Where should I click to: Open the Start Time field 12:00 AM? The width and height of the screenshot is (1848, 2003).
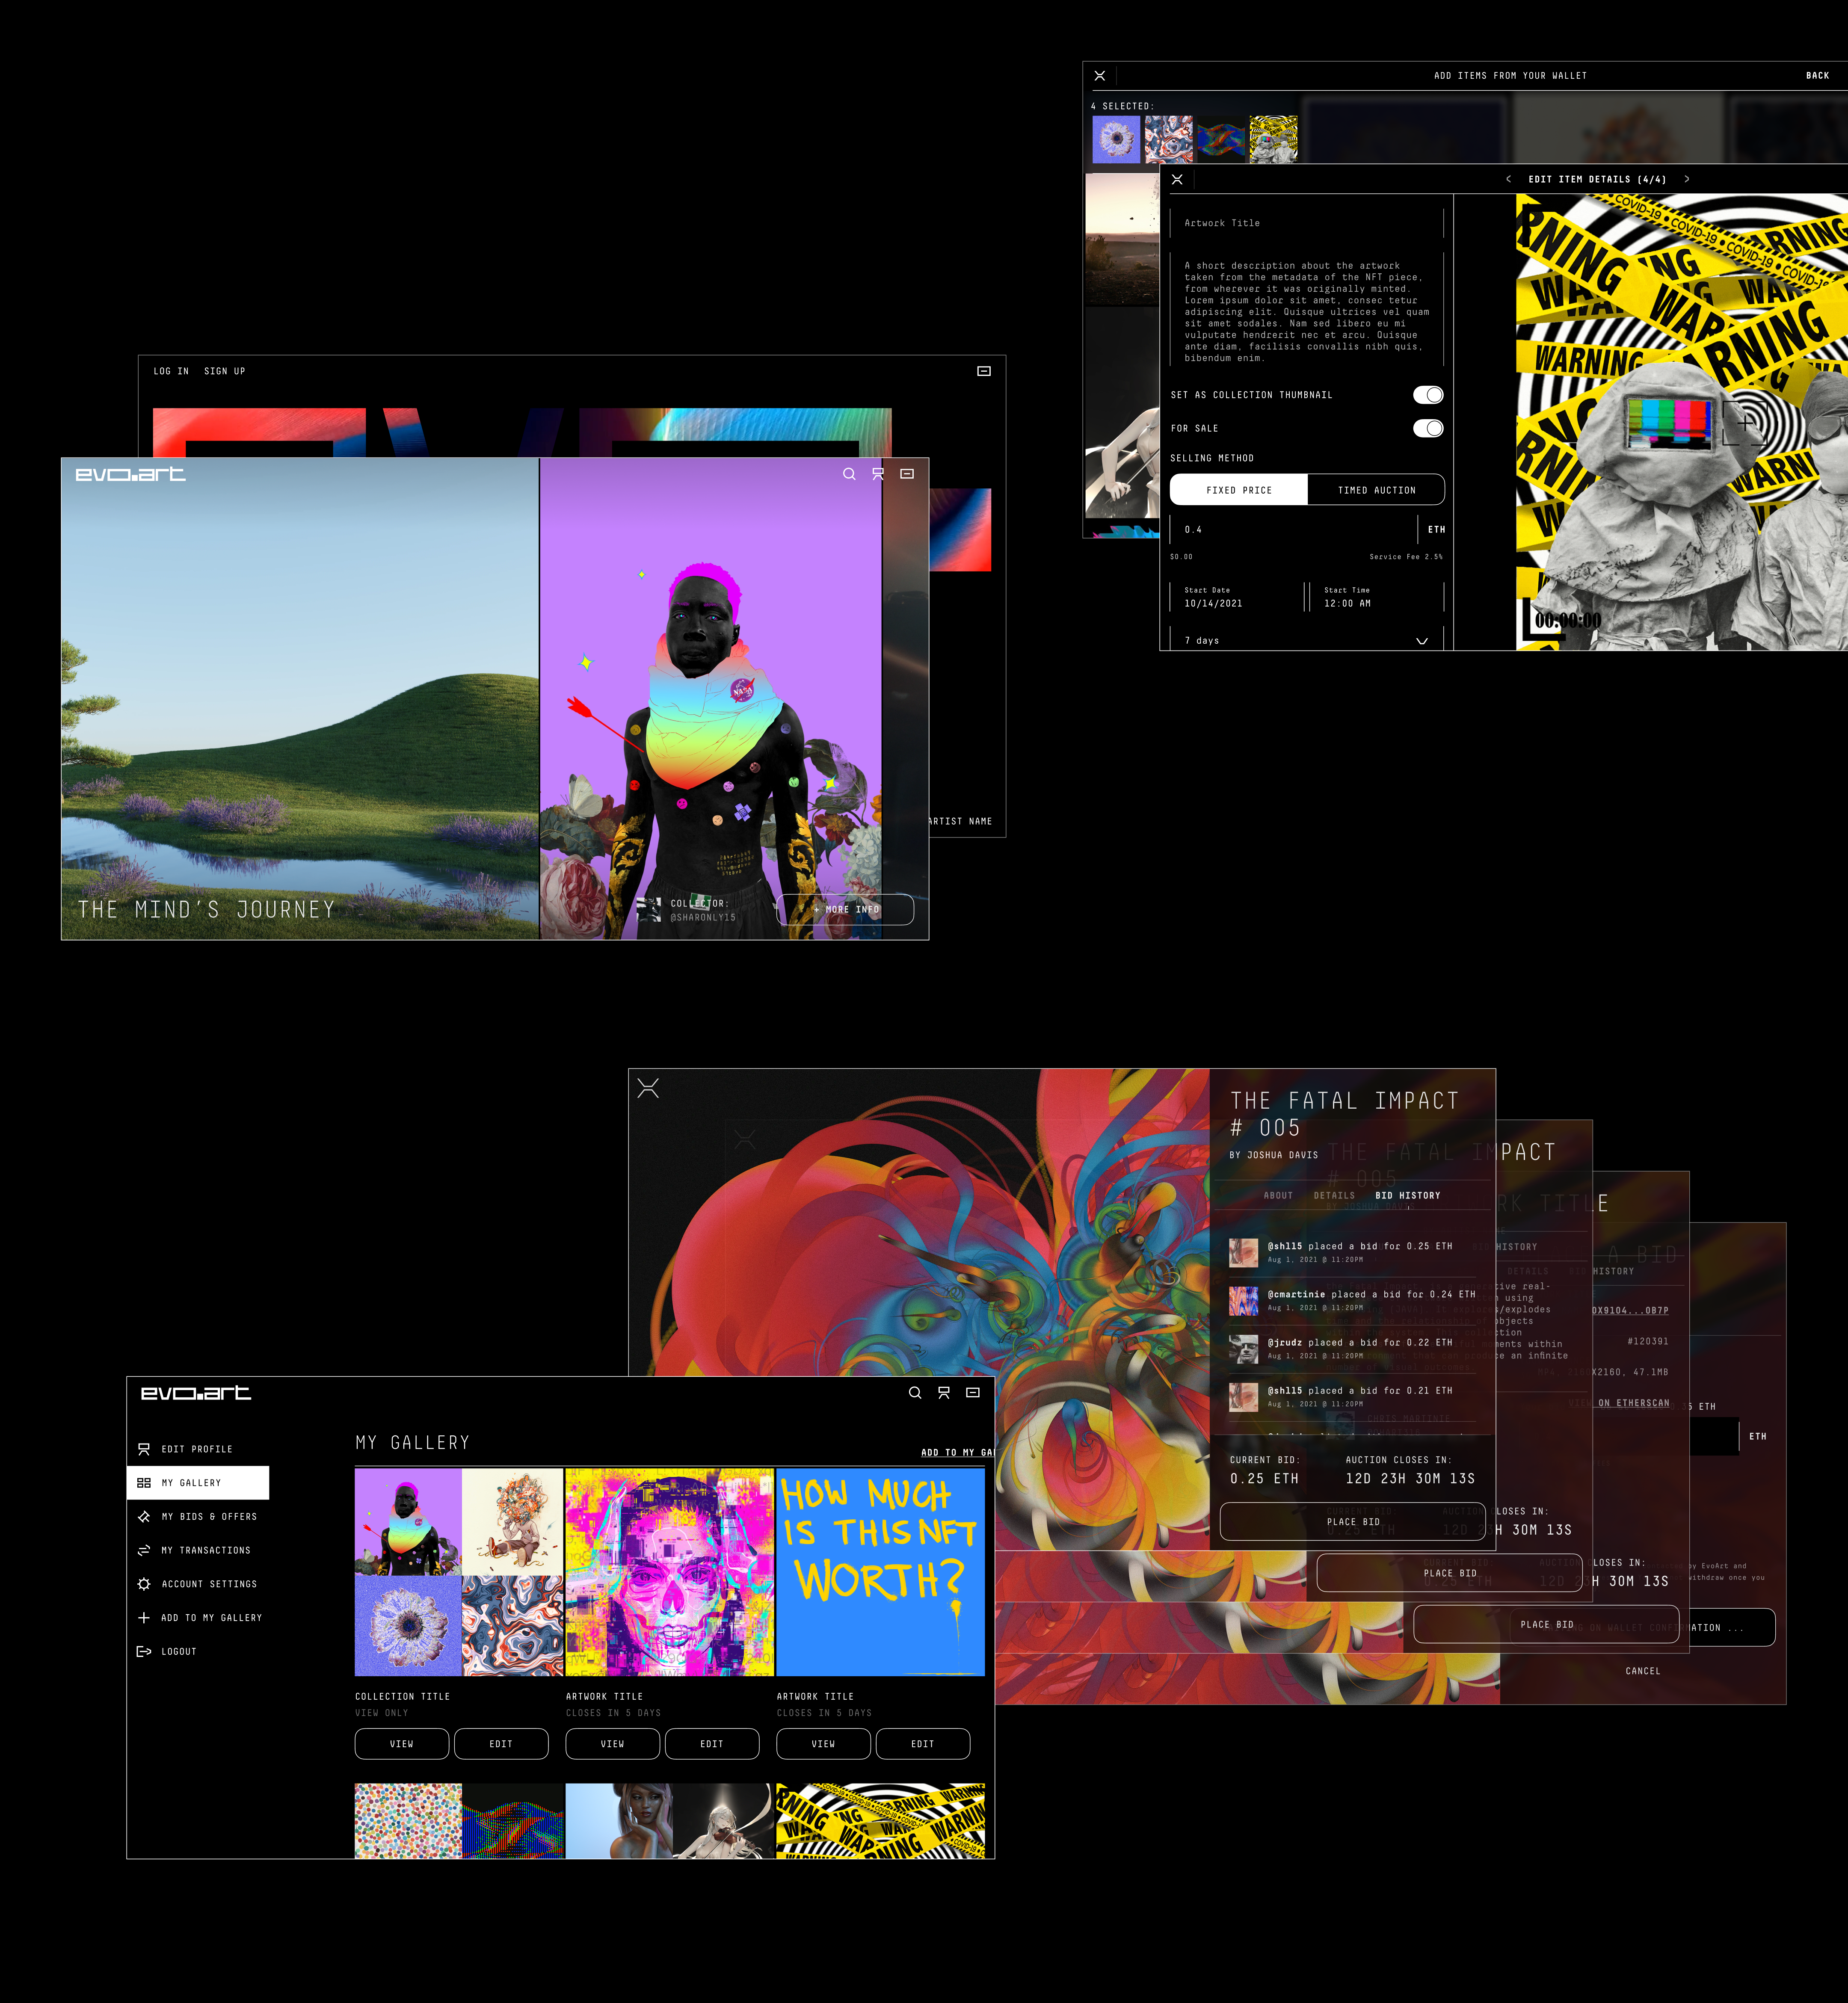click(x=1377, y=597)
